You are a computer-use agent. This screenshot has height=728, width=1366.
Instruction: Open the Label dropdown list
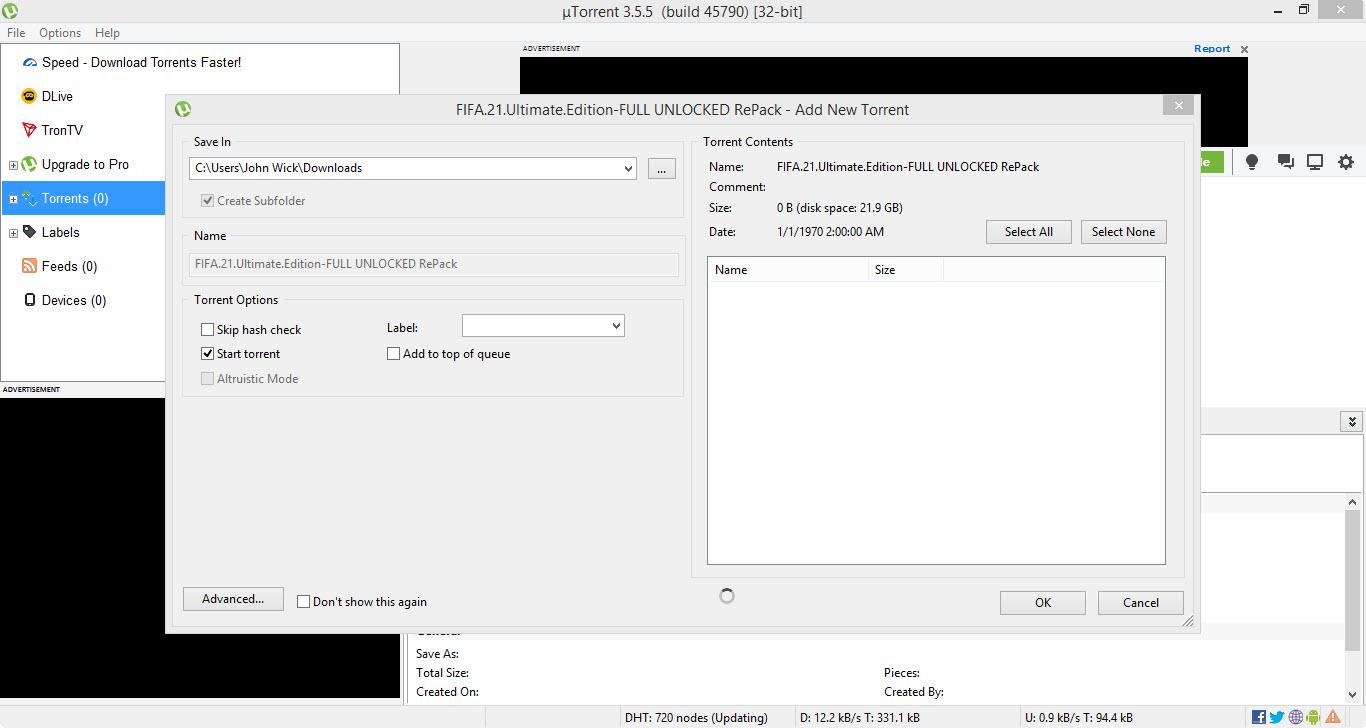tap(616, 326)
